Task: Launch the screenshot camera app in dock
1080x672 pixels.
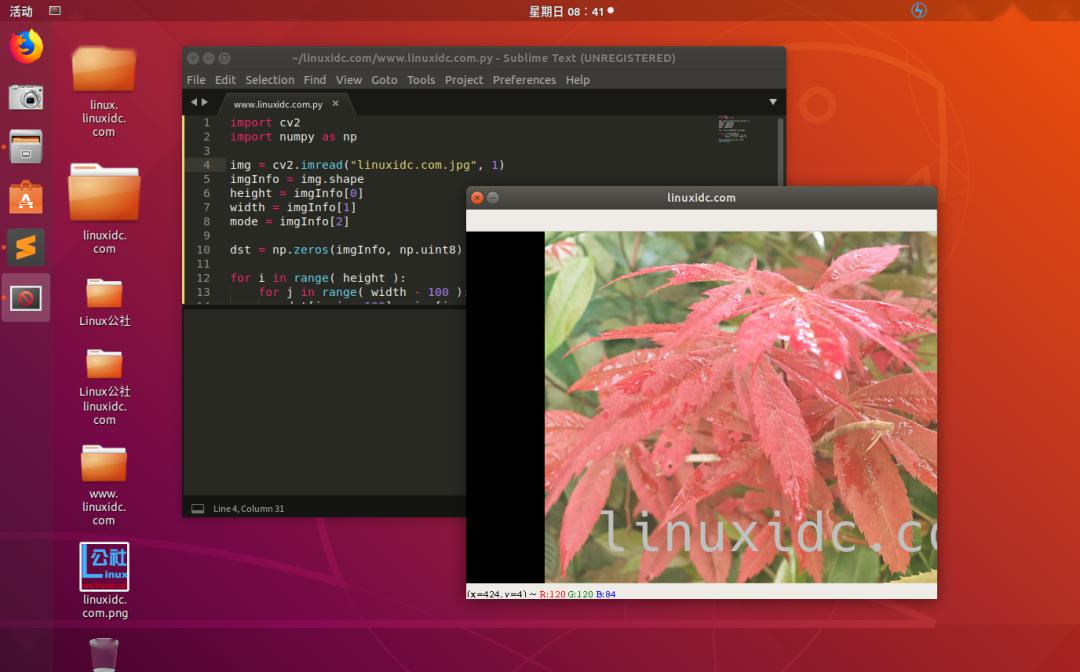Action: point(26,96)
